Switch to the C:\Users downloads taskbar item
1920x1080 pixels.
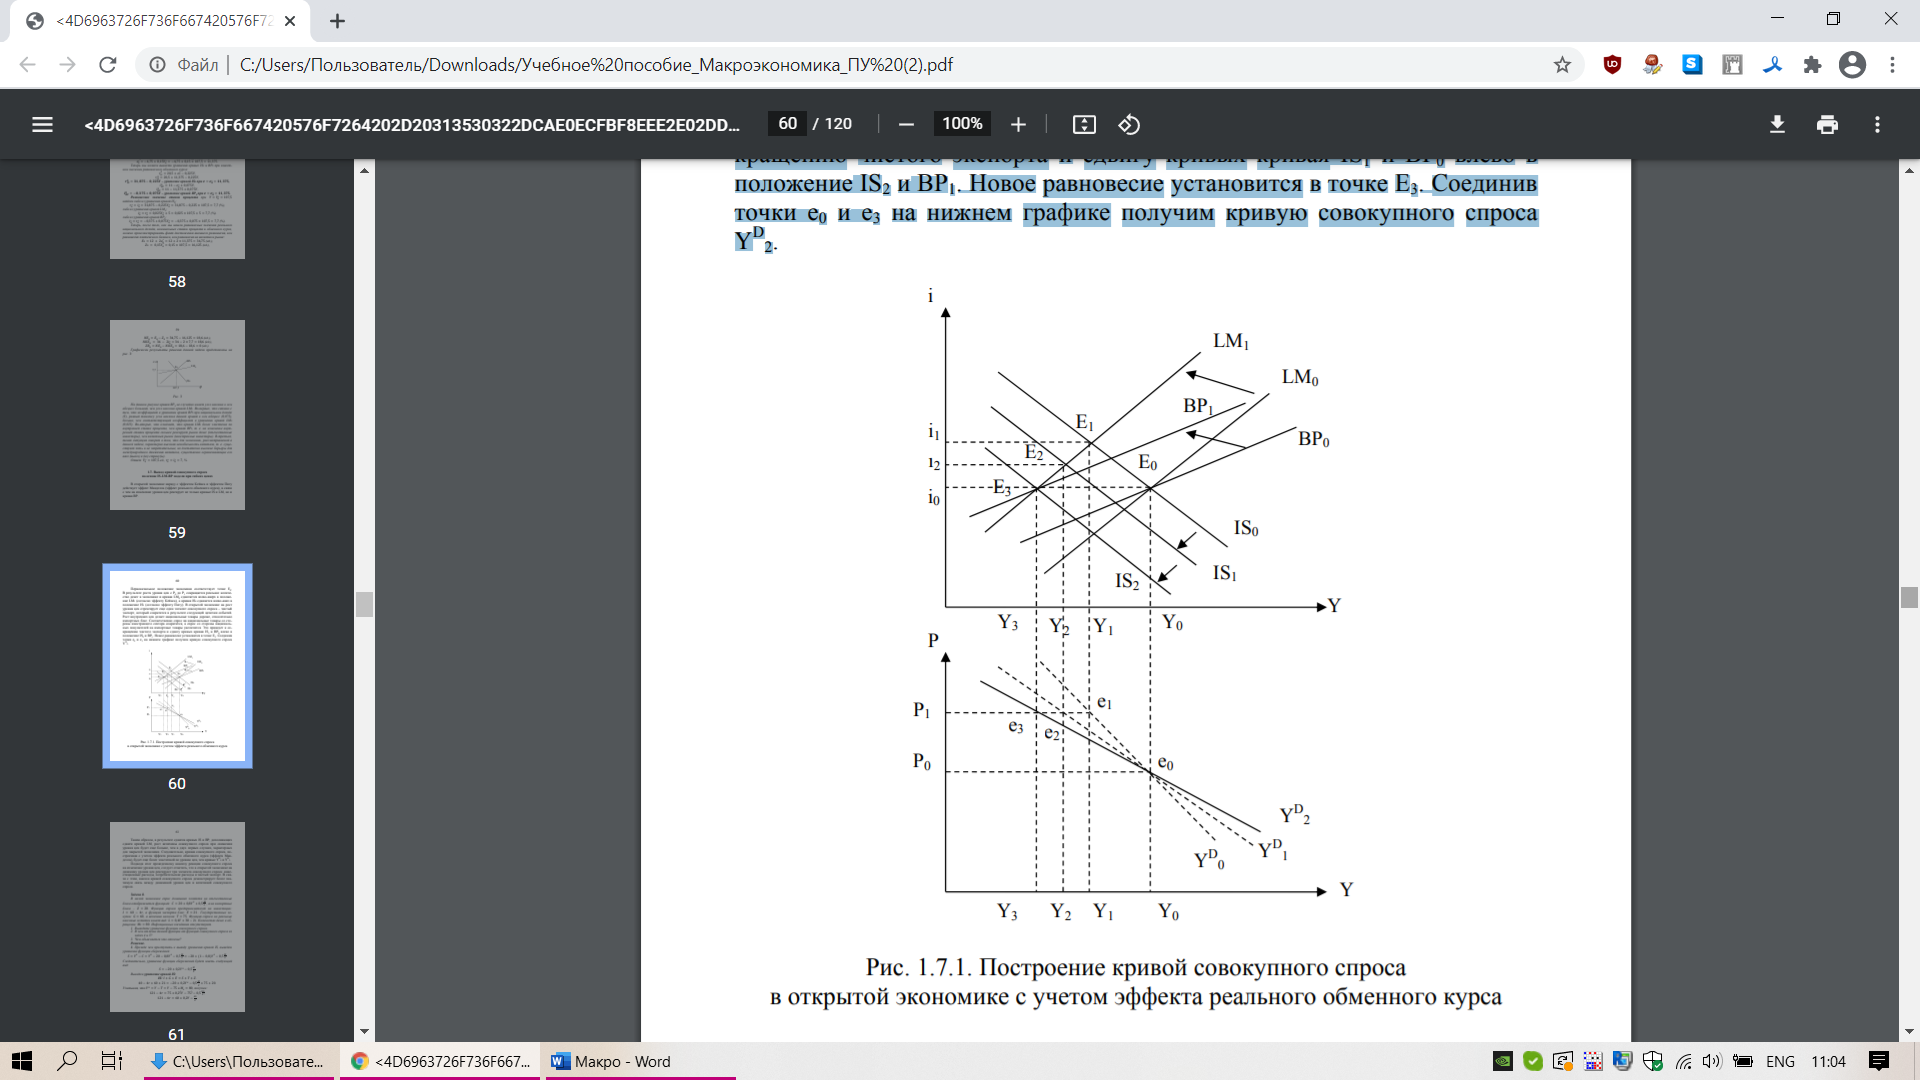click(x=237, y=1061)
